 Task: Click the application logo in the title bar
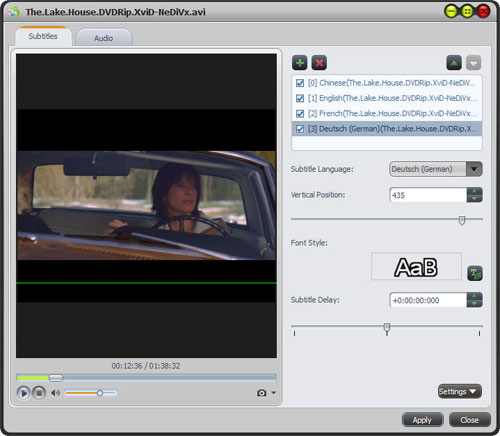point(14,12)
